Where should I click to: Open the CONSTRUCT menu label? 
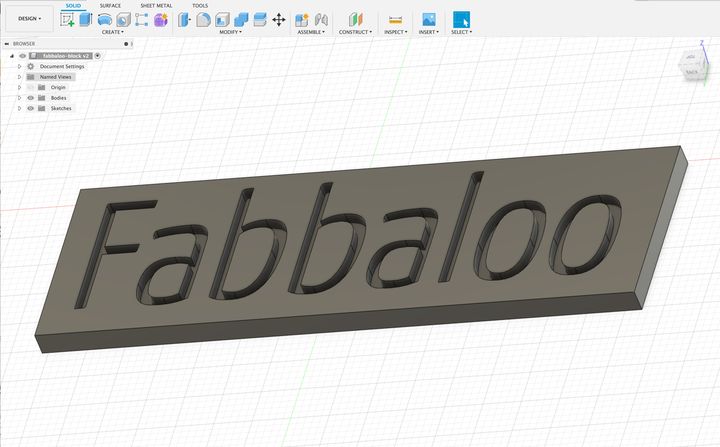(x=355, y=32)
